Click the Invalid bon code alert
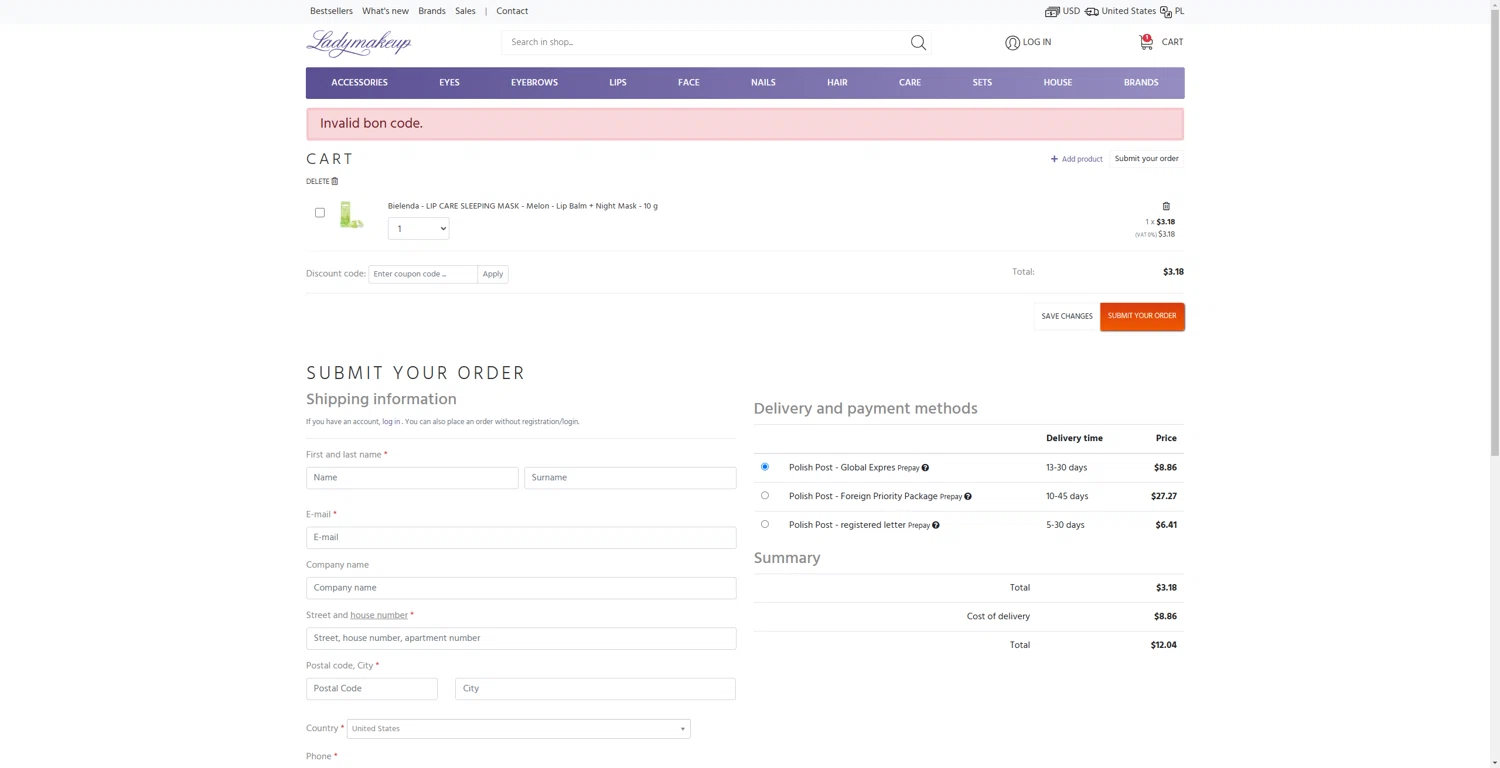Viewport: 1500px width, 768px height. [x=745, y=124]
